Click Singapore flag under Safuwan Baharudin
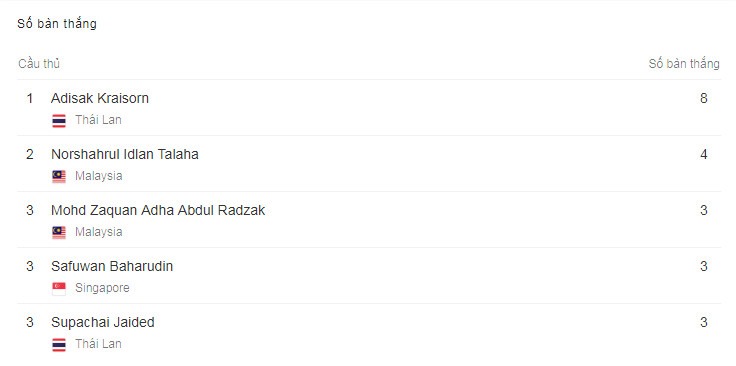The width and height of the screenshot is (736, 366). click(59, 288)
